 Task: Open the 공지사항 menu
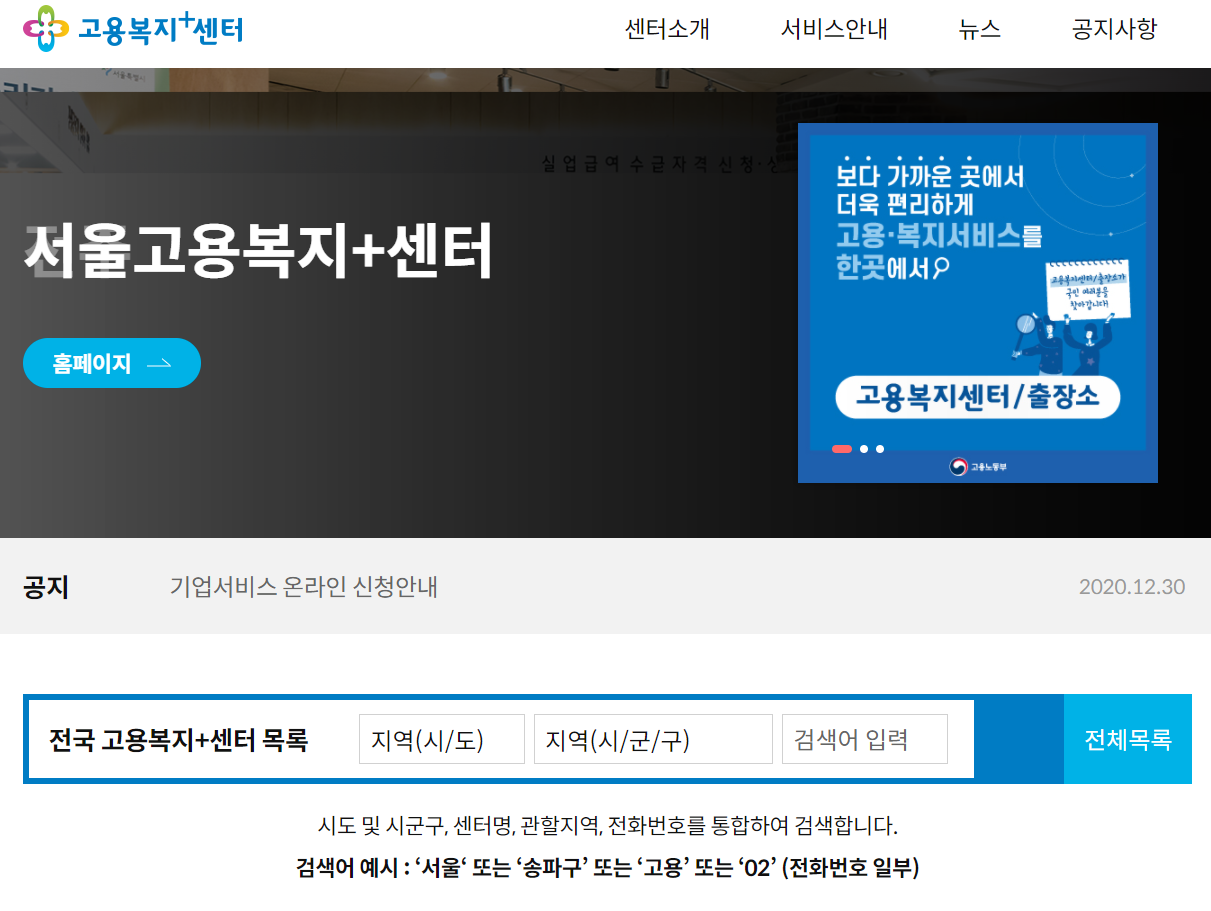pyautogui.click(x=1114, y=29)
